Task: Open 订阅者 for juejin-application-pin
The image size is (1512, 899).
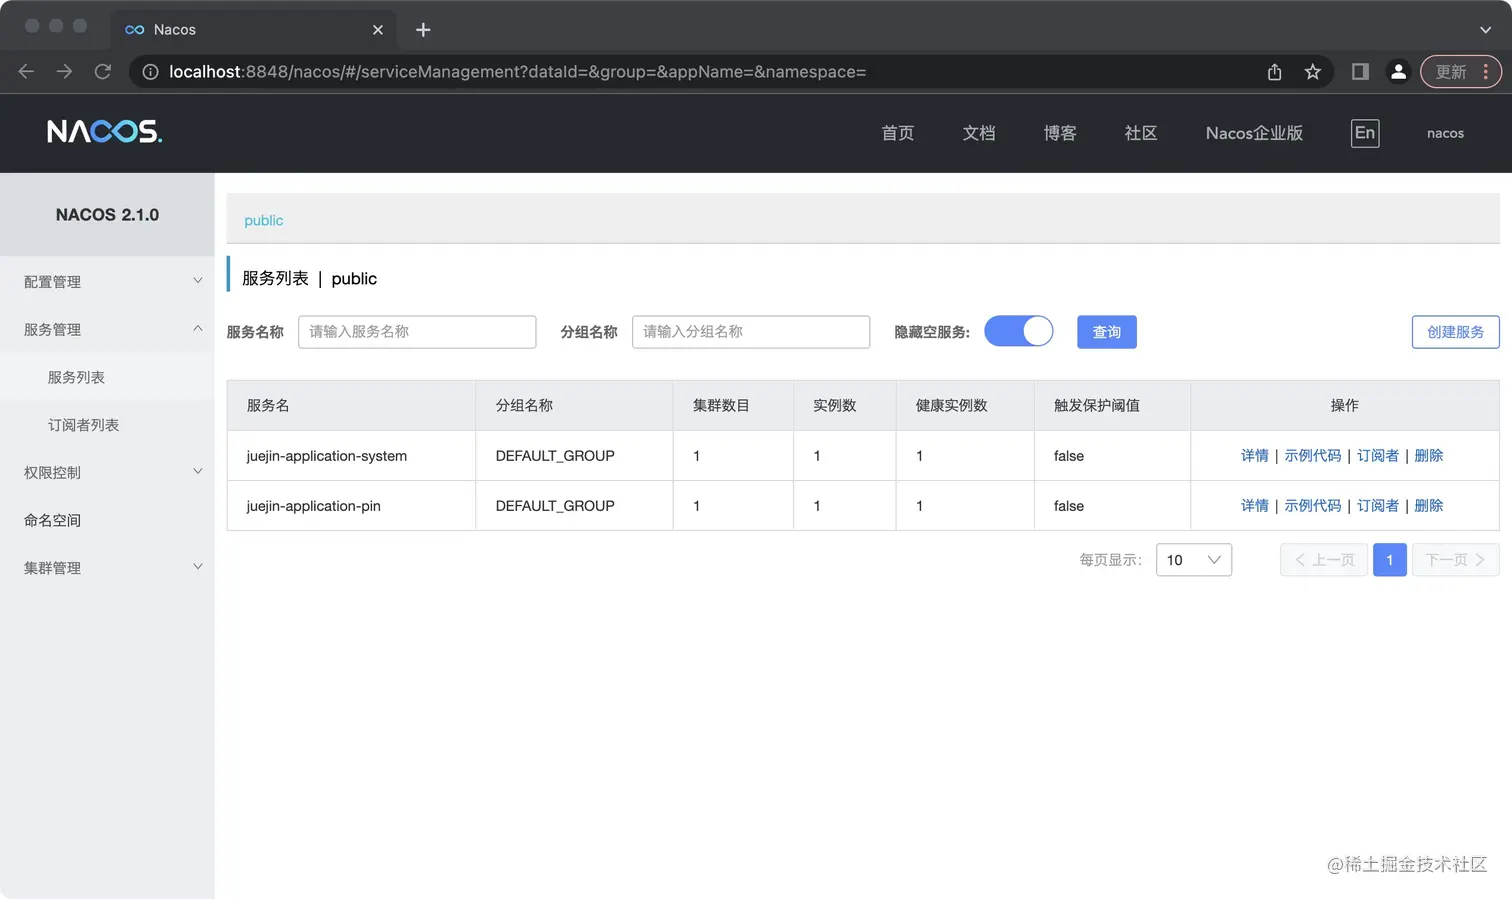Action: 1378,506
